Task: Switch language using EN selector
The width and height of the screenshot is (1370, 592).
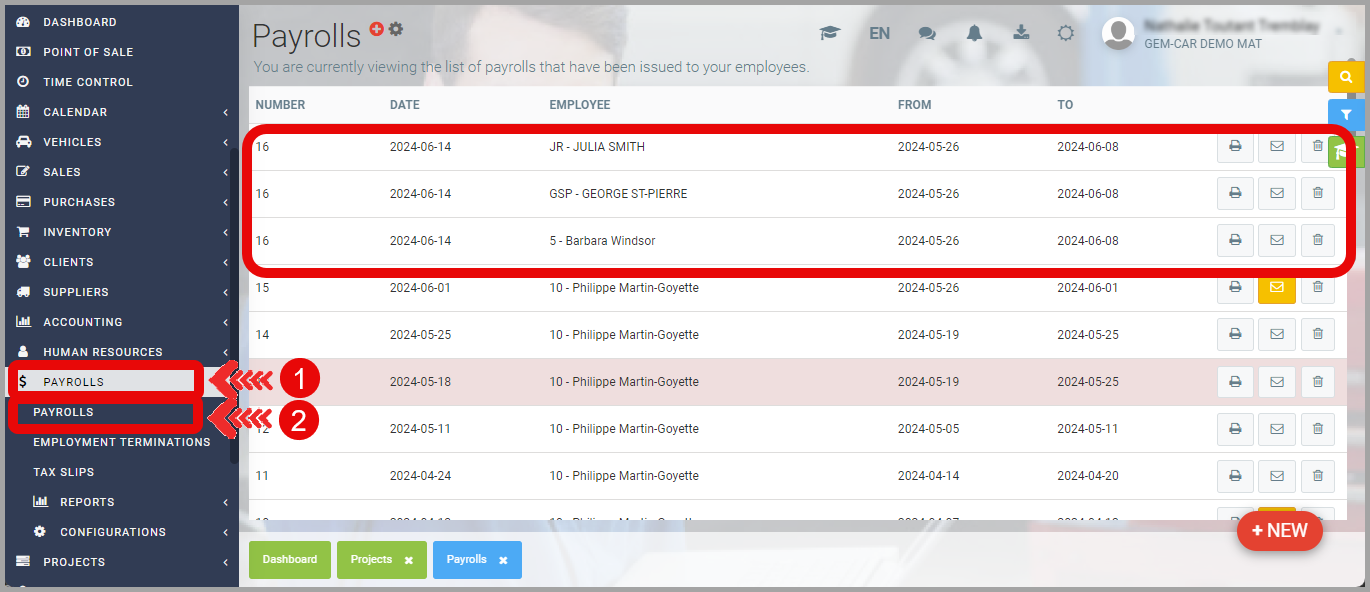Action: 879,33
